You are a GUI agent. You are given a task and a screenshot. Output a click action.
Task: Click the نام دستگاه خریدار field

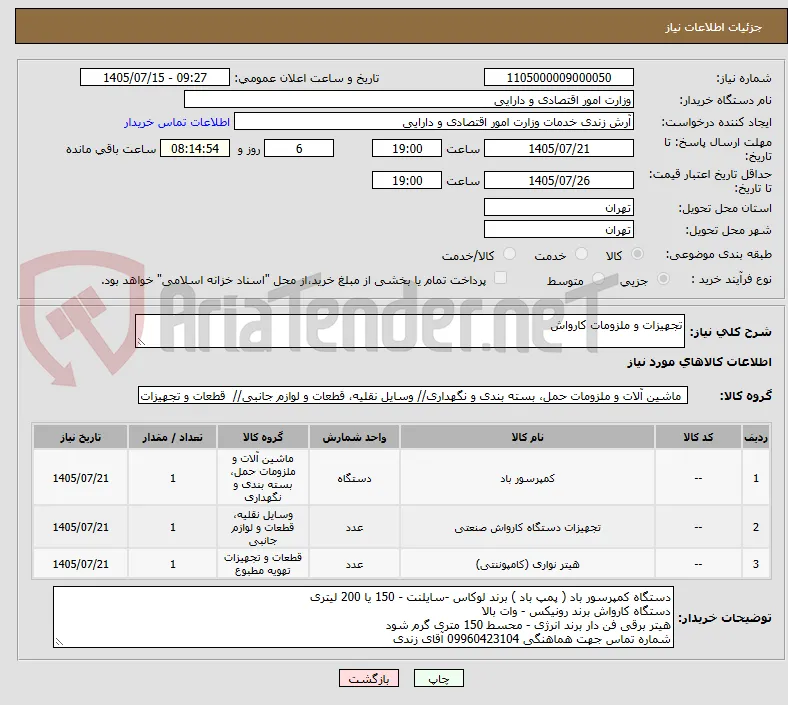pos(409,99)
